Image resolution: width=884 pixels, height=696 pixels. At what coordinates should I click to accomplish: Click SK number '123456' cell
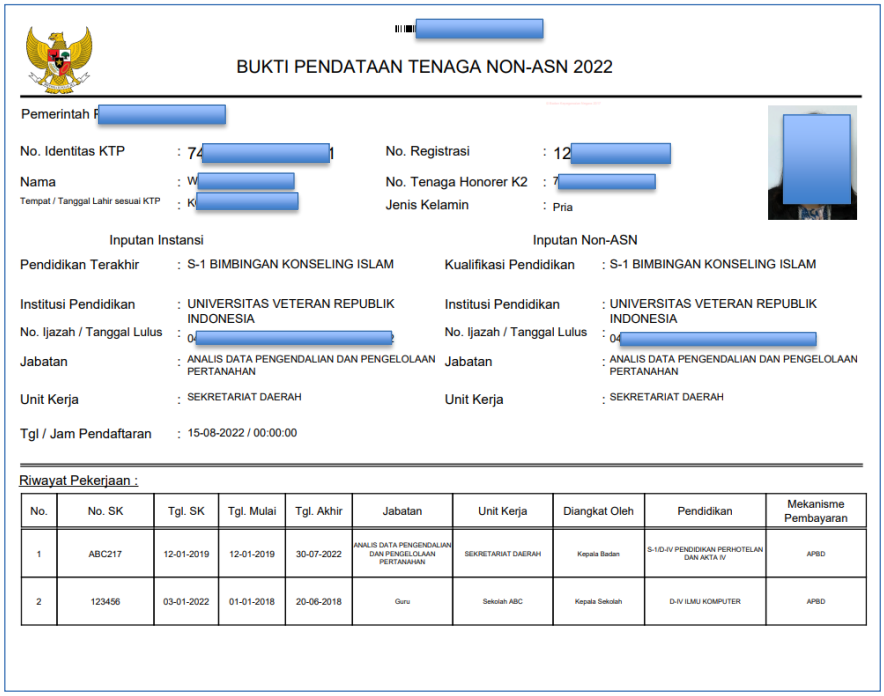coord(105,601)
